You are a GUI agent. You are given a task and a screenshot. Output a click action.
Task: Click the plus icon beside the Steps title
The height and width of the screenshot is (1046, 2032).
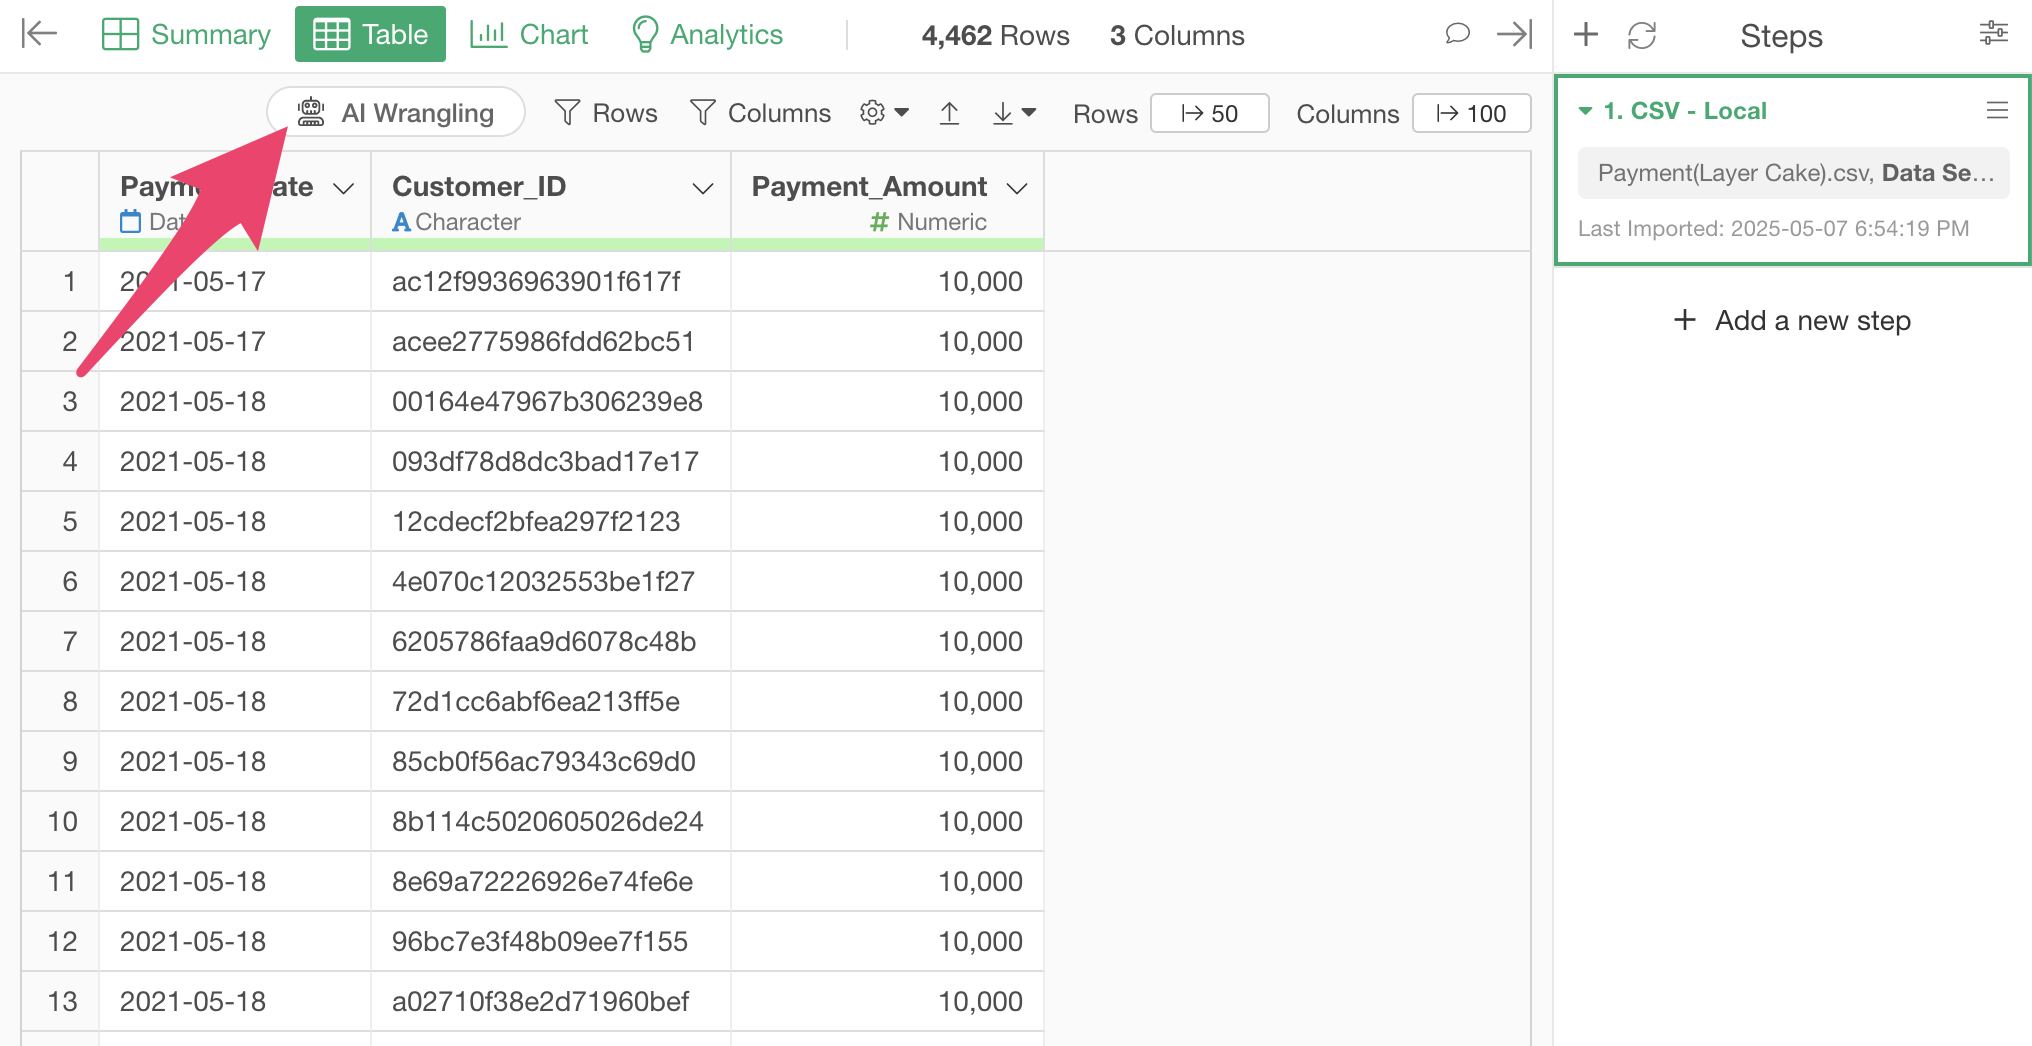[x=1585, y=35]
